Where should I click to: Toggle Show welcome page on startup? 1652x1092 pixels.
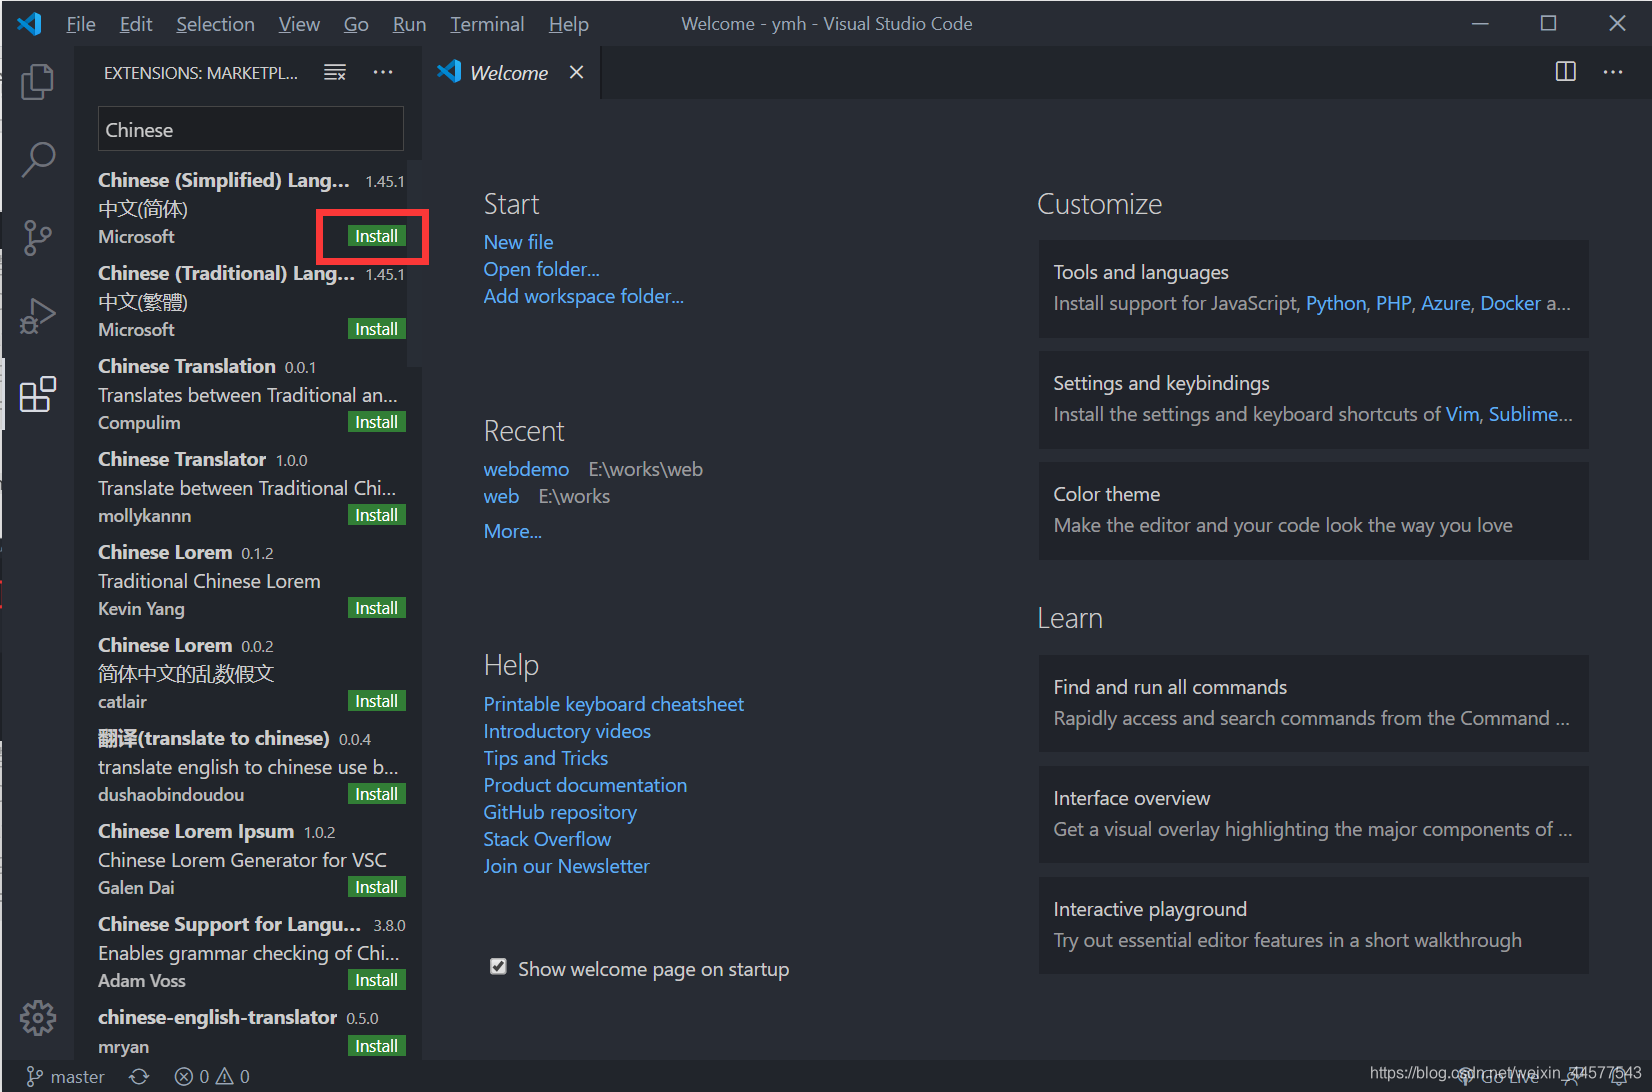tap(498, 967)
